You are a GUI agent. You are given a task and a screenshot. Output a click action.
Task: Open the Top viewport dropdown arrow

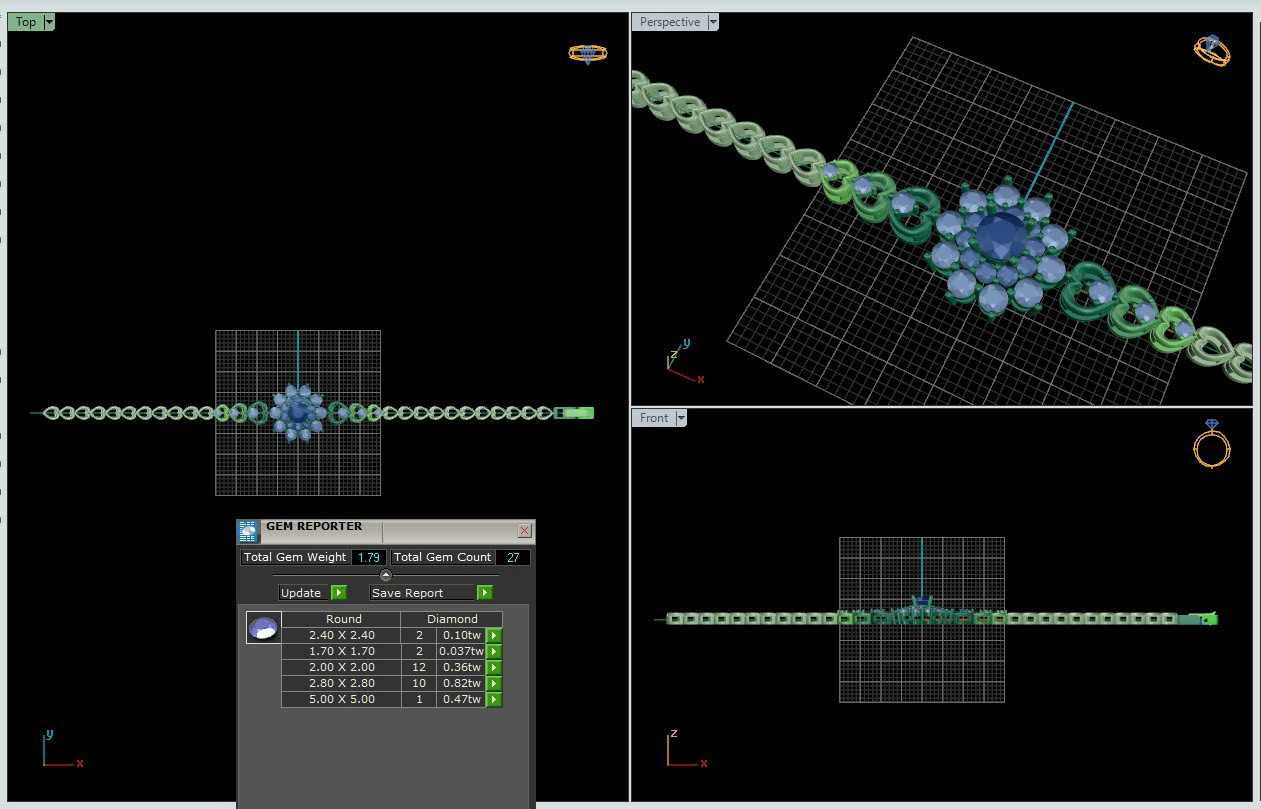point(49,22)
